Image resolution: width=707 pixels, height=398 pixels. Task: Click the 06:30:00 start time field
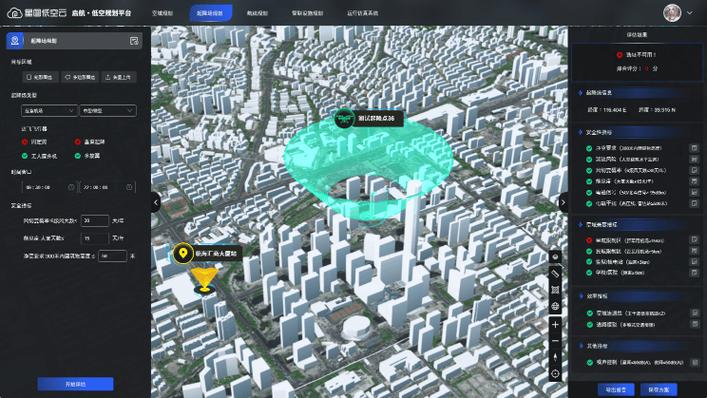(49, 187)
